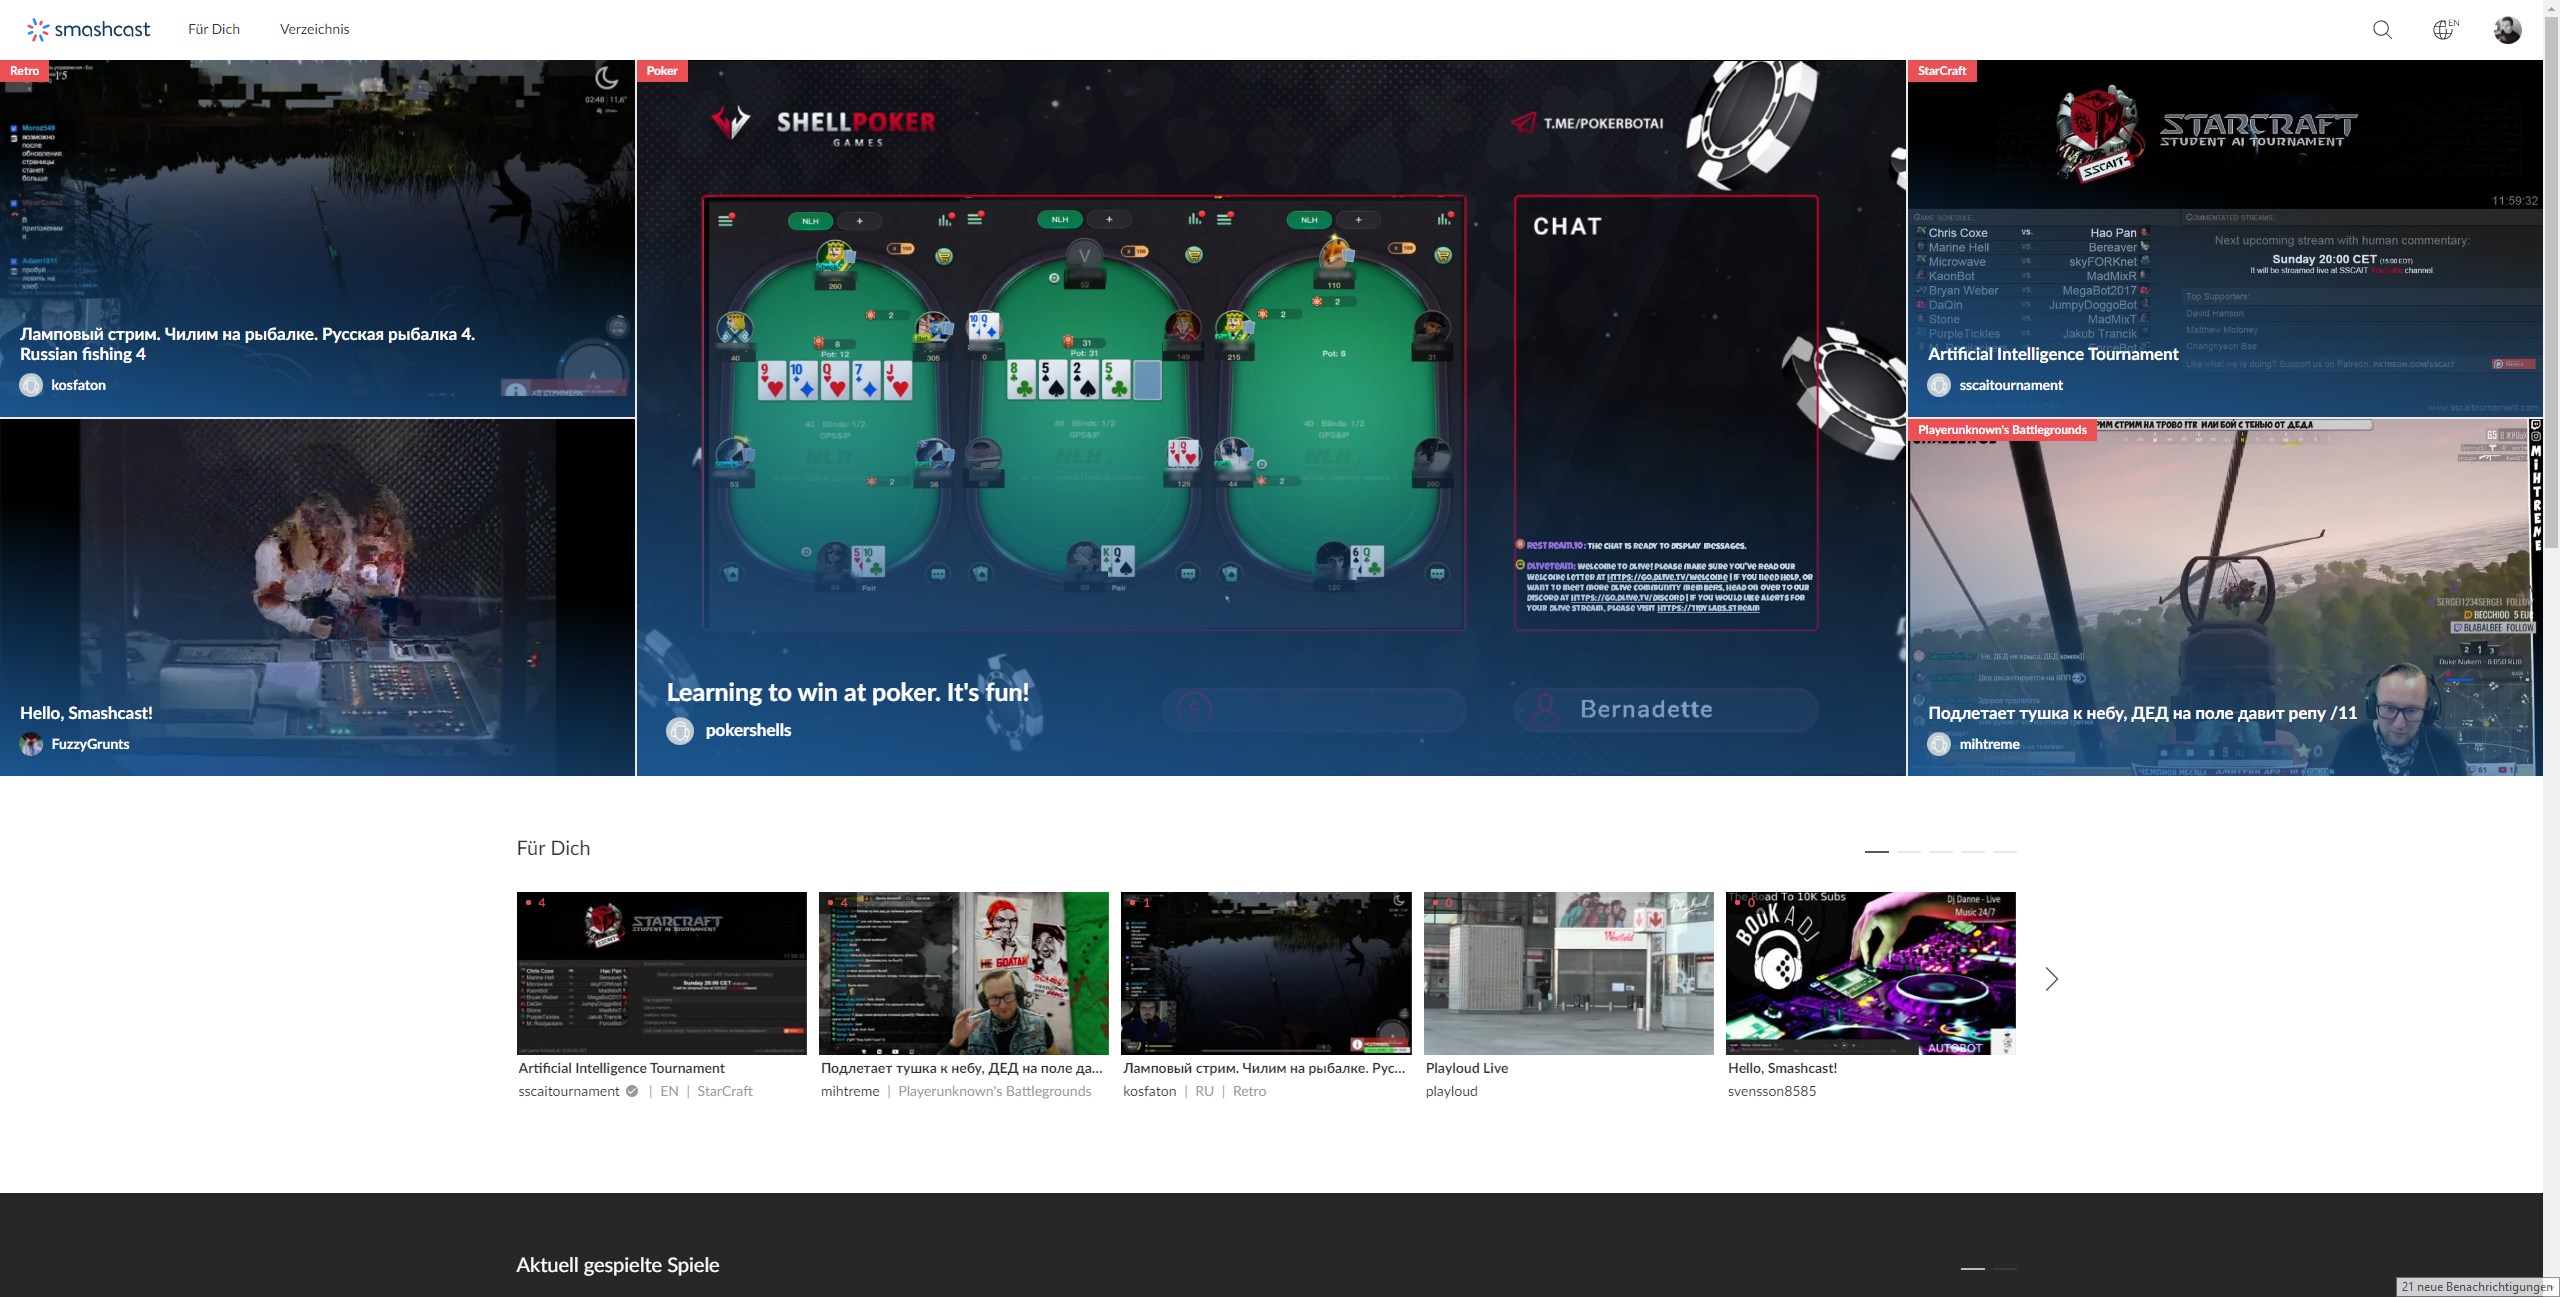
Task: Open the Für Dich menu item
Action: pyautogui.click(x=214, y=29)
